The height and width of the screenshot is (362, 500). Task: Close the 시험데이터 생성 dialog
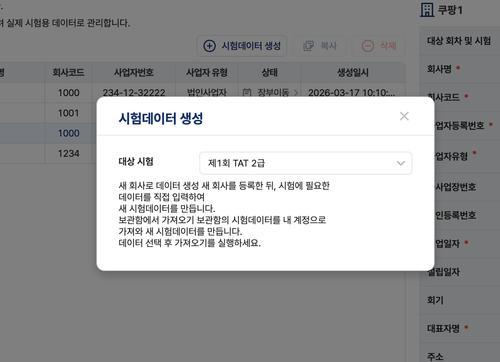click(404, 116)
